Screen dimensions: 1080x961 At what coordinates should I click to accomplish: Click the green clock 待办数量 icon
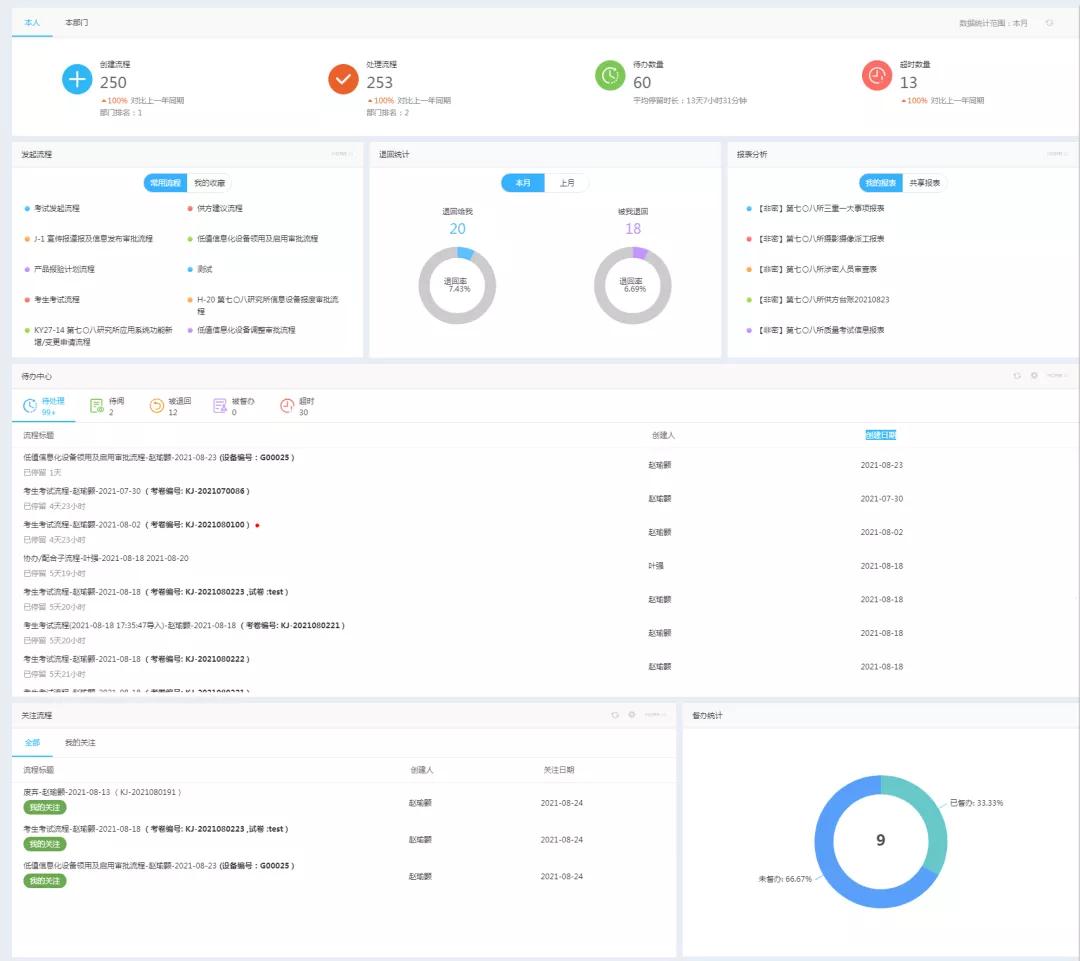(610, 76)
